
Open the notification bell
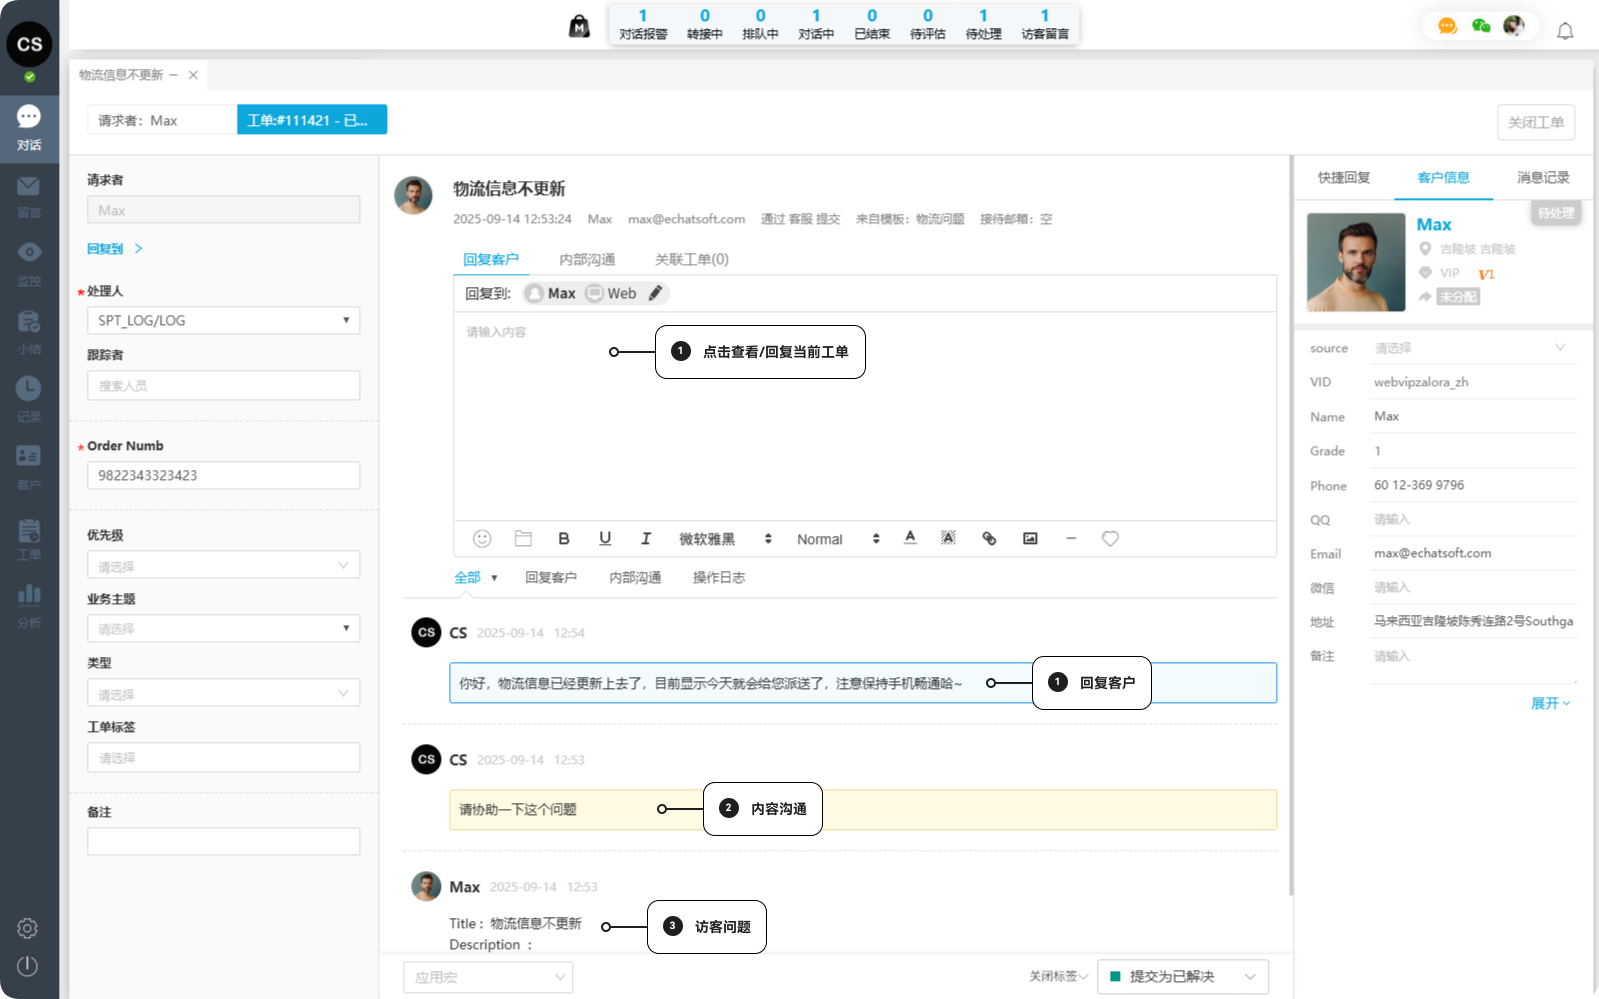click(x=1565, y=31)
